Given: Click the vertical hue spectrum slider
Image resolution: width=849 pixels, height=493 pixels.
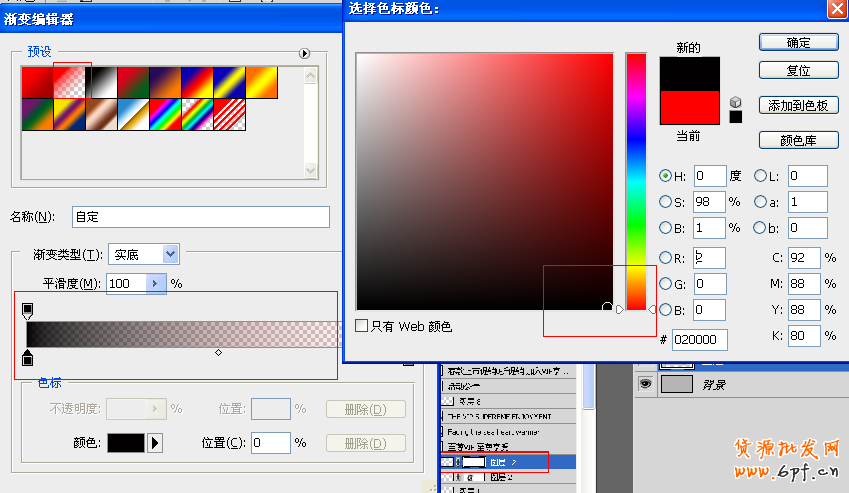Looking at the screenshot, I should click(636, 180).
